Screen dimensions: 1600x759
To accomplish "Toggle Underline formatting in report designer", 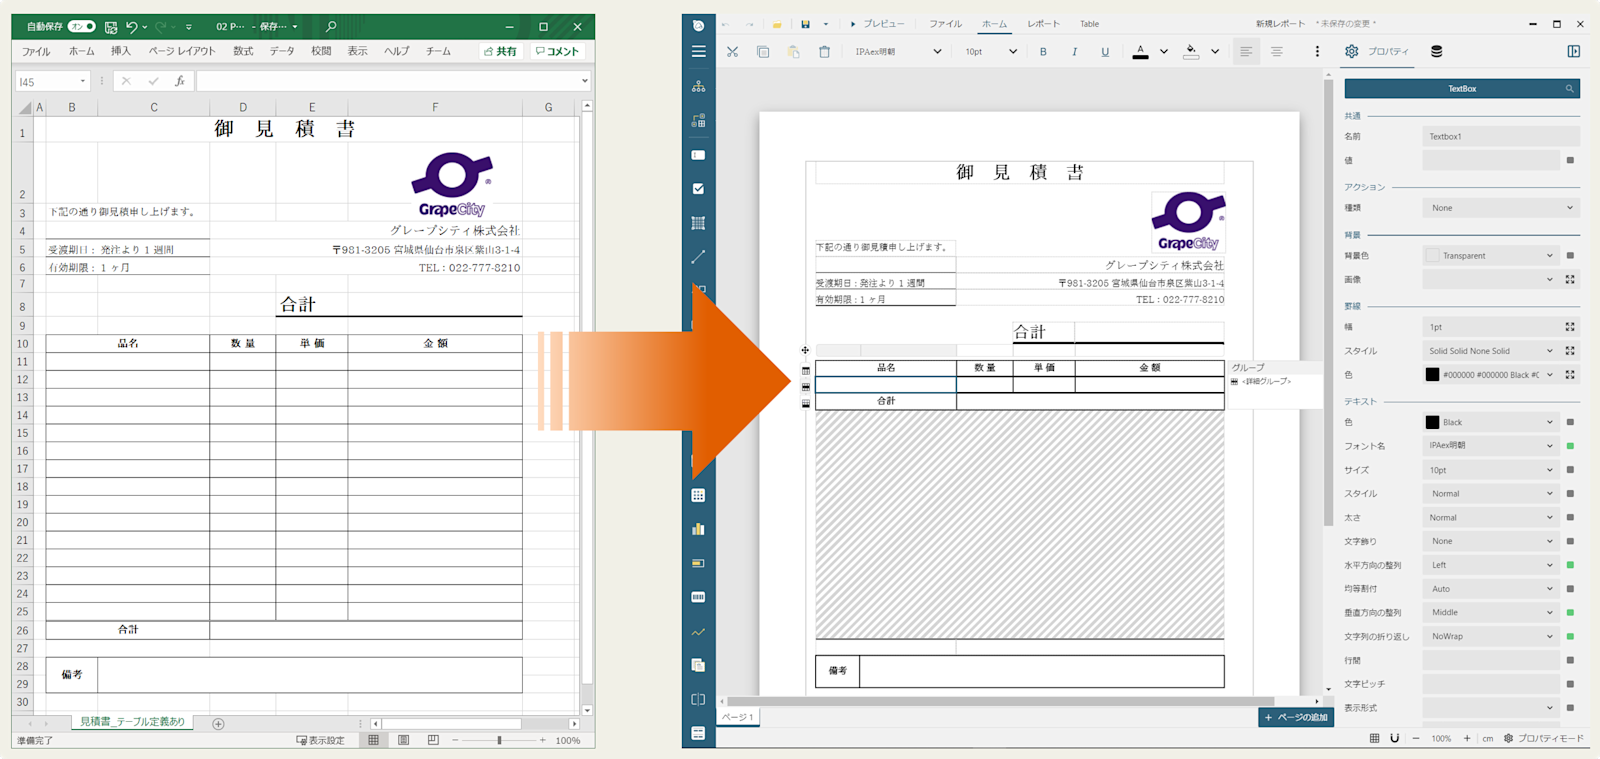I will [x=1105, y=52].
